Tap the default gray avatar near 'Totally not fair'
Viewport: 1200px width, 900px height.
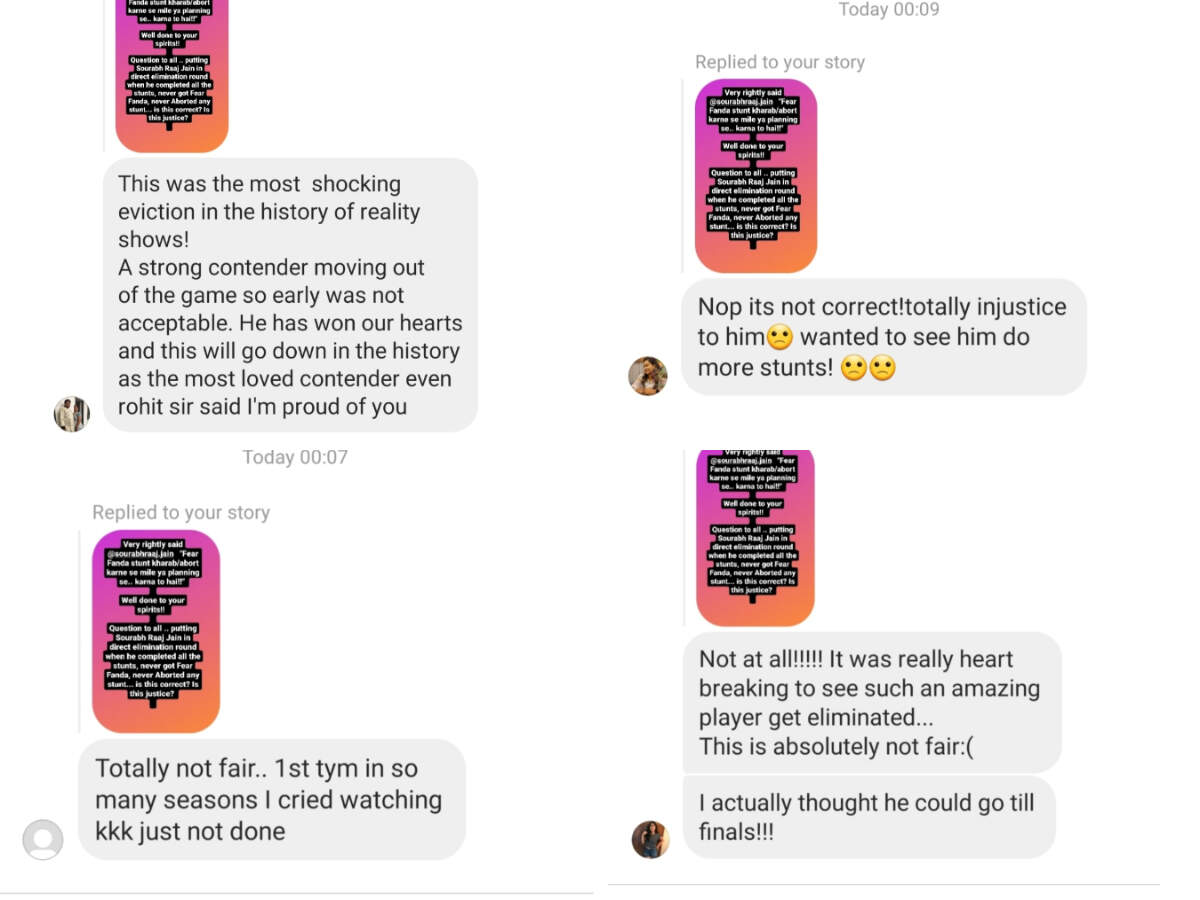[x=43, y=839]
